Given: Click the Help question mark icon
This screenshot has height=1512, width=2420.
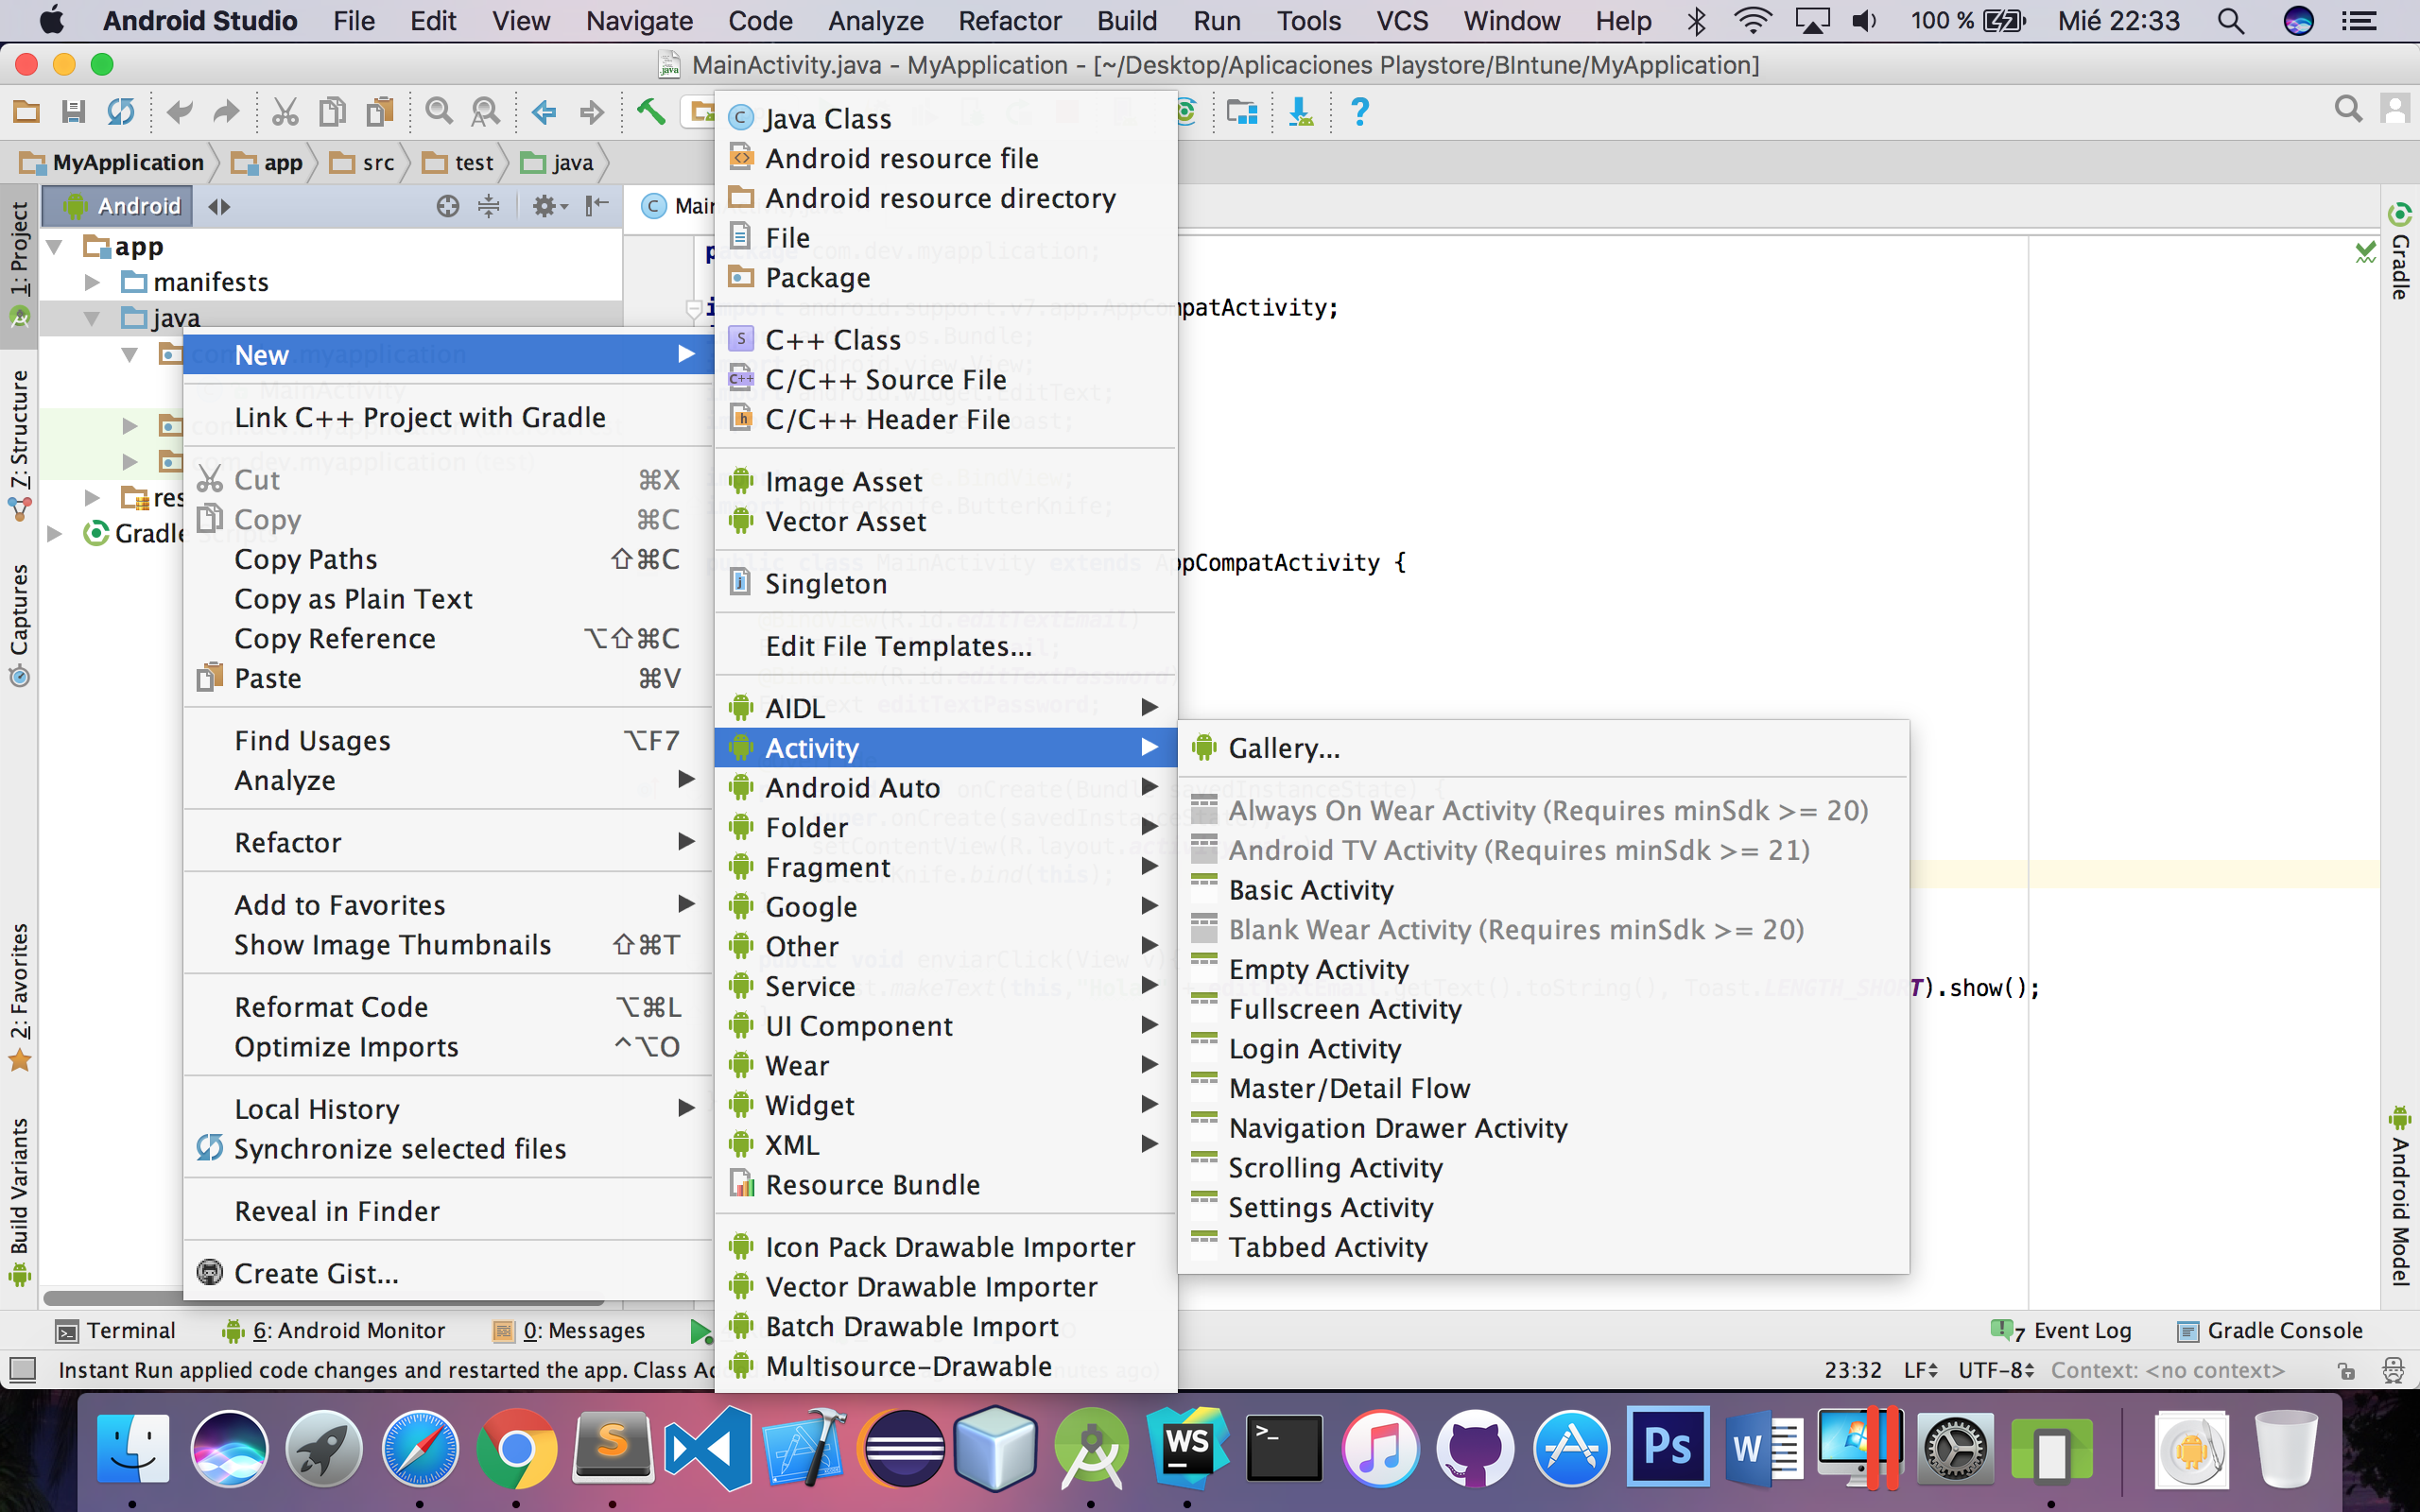Looking at the screenshot, I should pos(1360,111).
